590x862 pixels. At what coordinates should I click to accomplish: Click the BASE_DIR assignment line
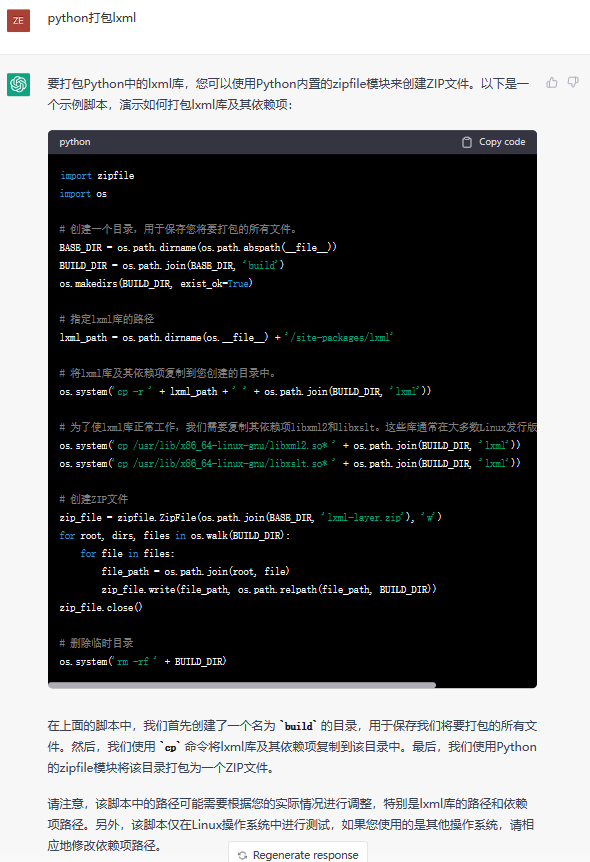coord(198,247)
